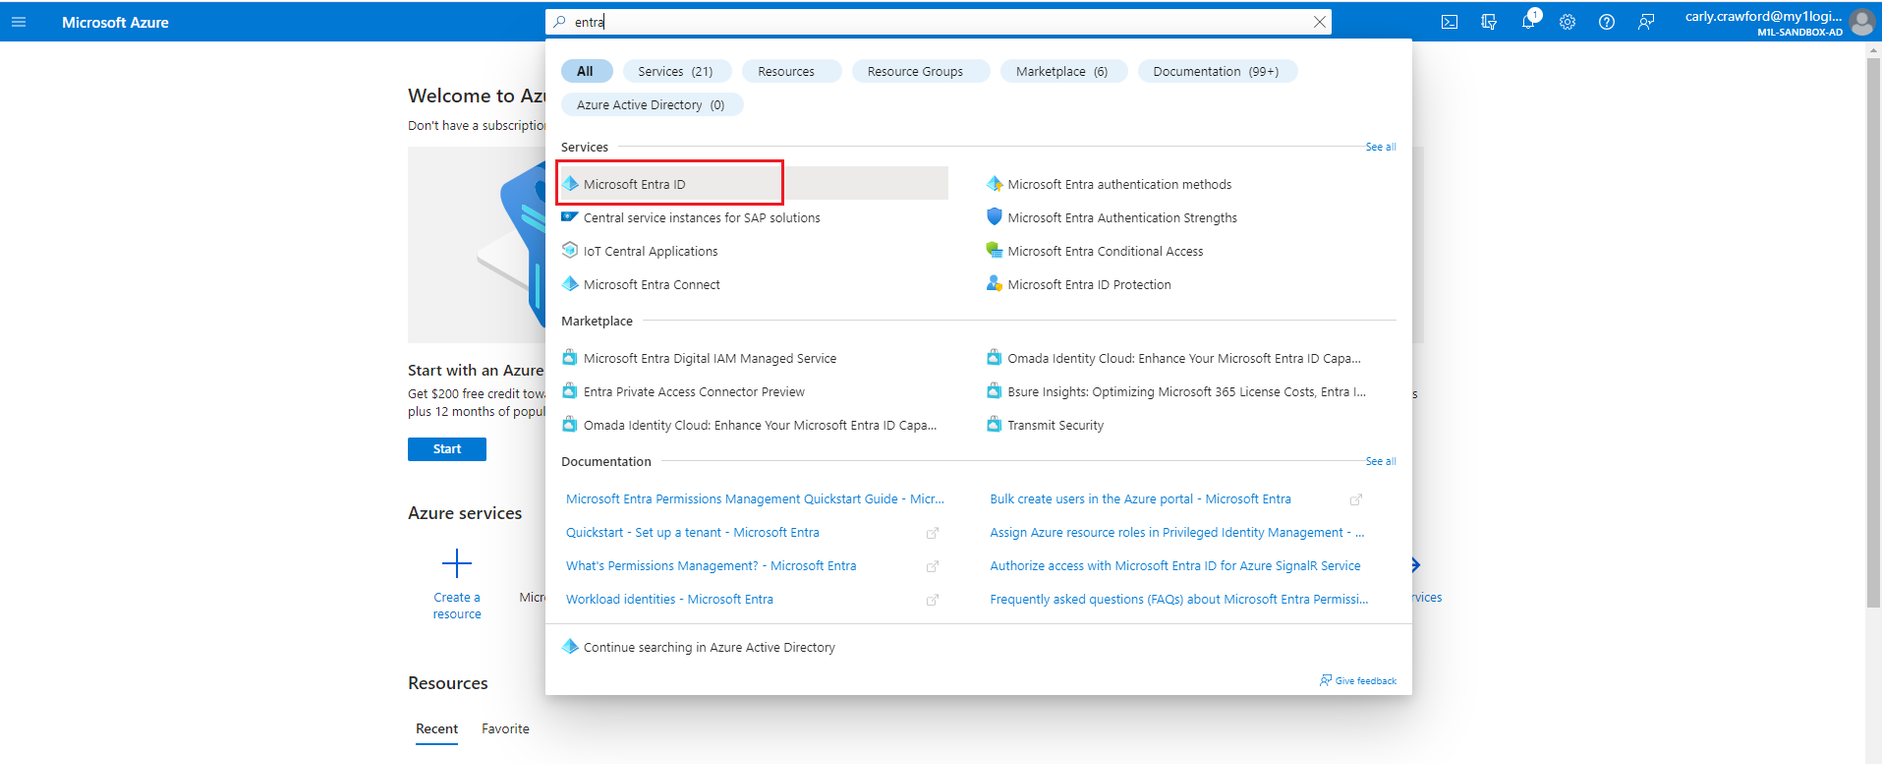This screenshot has height=764, width=1882.
Task: Open the Transmit Security marketplace result
Action: coord(1056,425)
